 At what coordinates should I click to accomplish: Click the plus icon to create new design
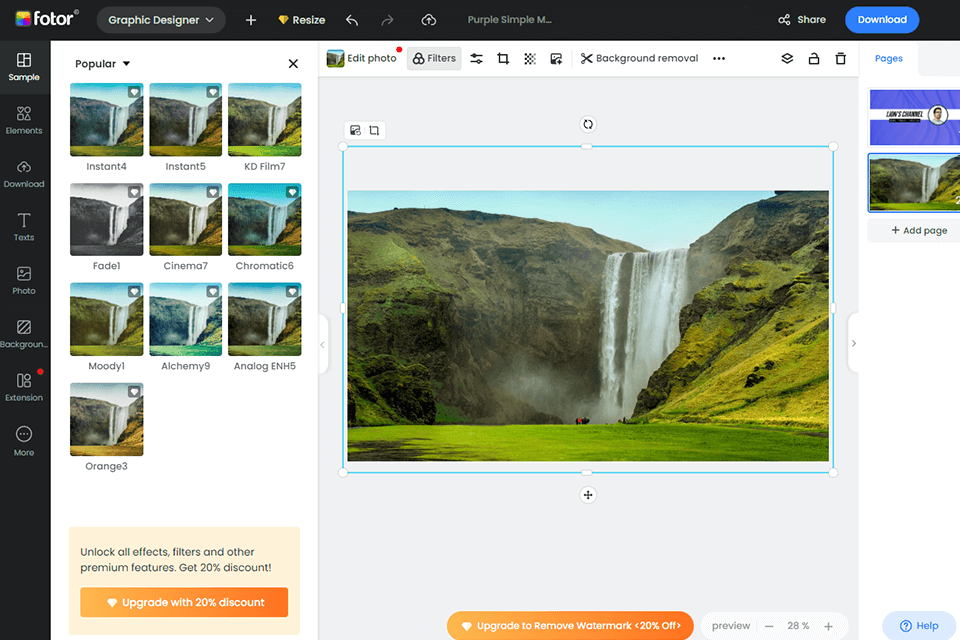pos(250,20)
